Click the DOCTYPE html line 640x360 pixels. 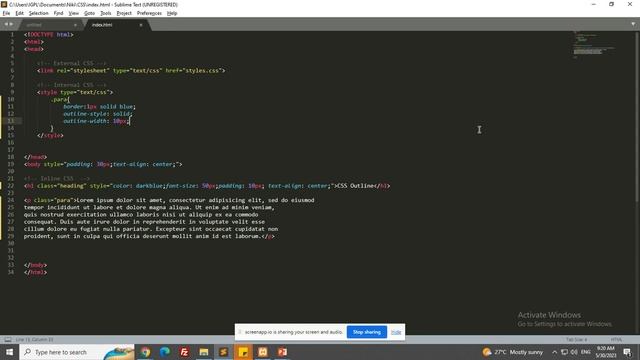coord(49,34)
